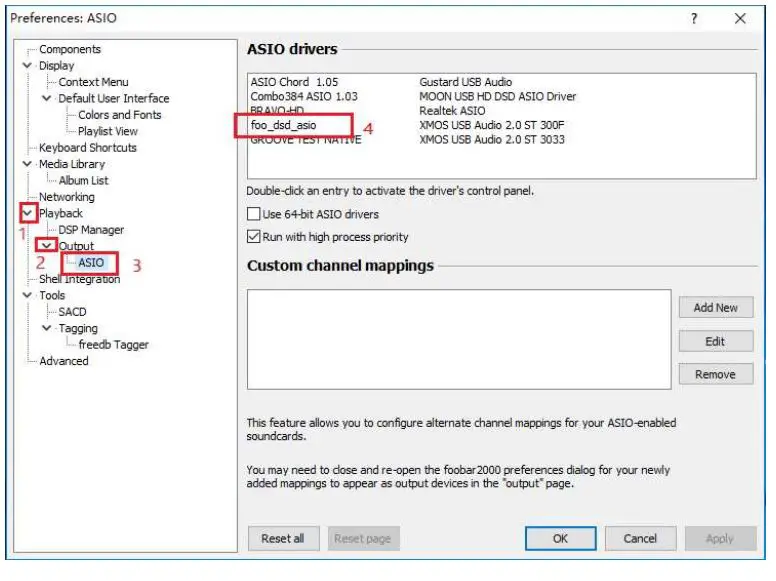The height and width of the screenshot is (581, 776).
Task: Collapse the Output tree node
Action: (x=47, y=245)
